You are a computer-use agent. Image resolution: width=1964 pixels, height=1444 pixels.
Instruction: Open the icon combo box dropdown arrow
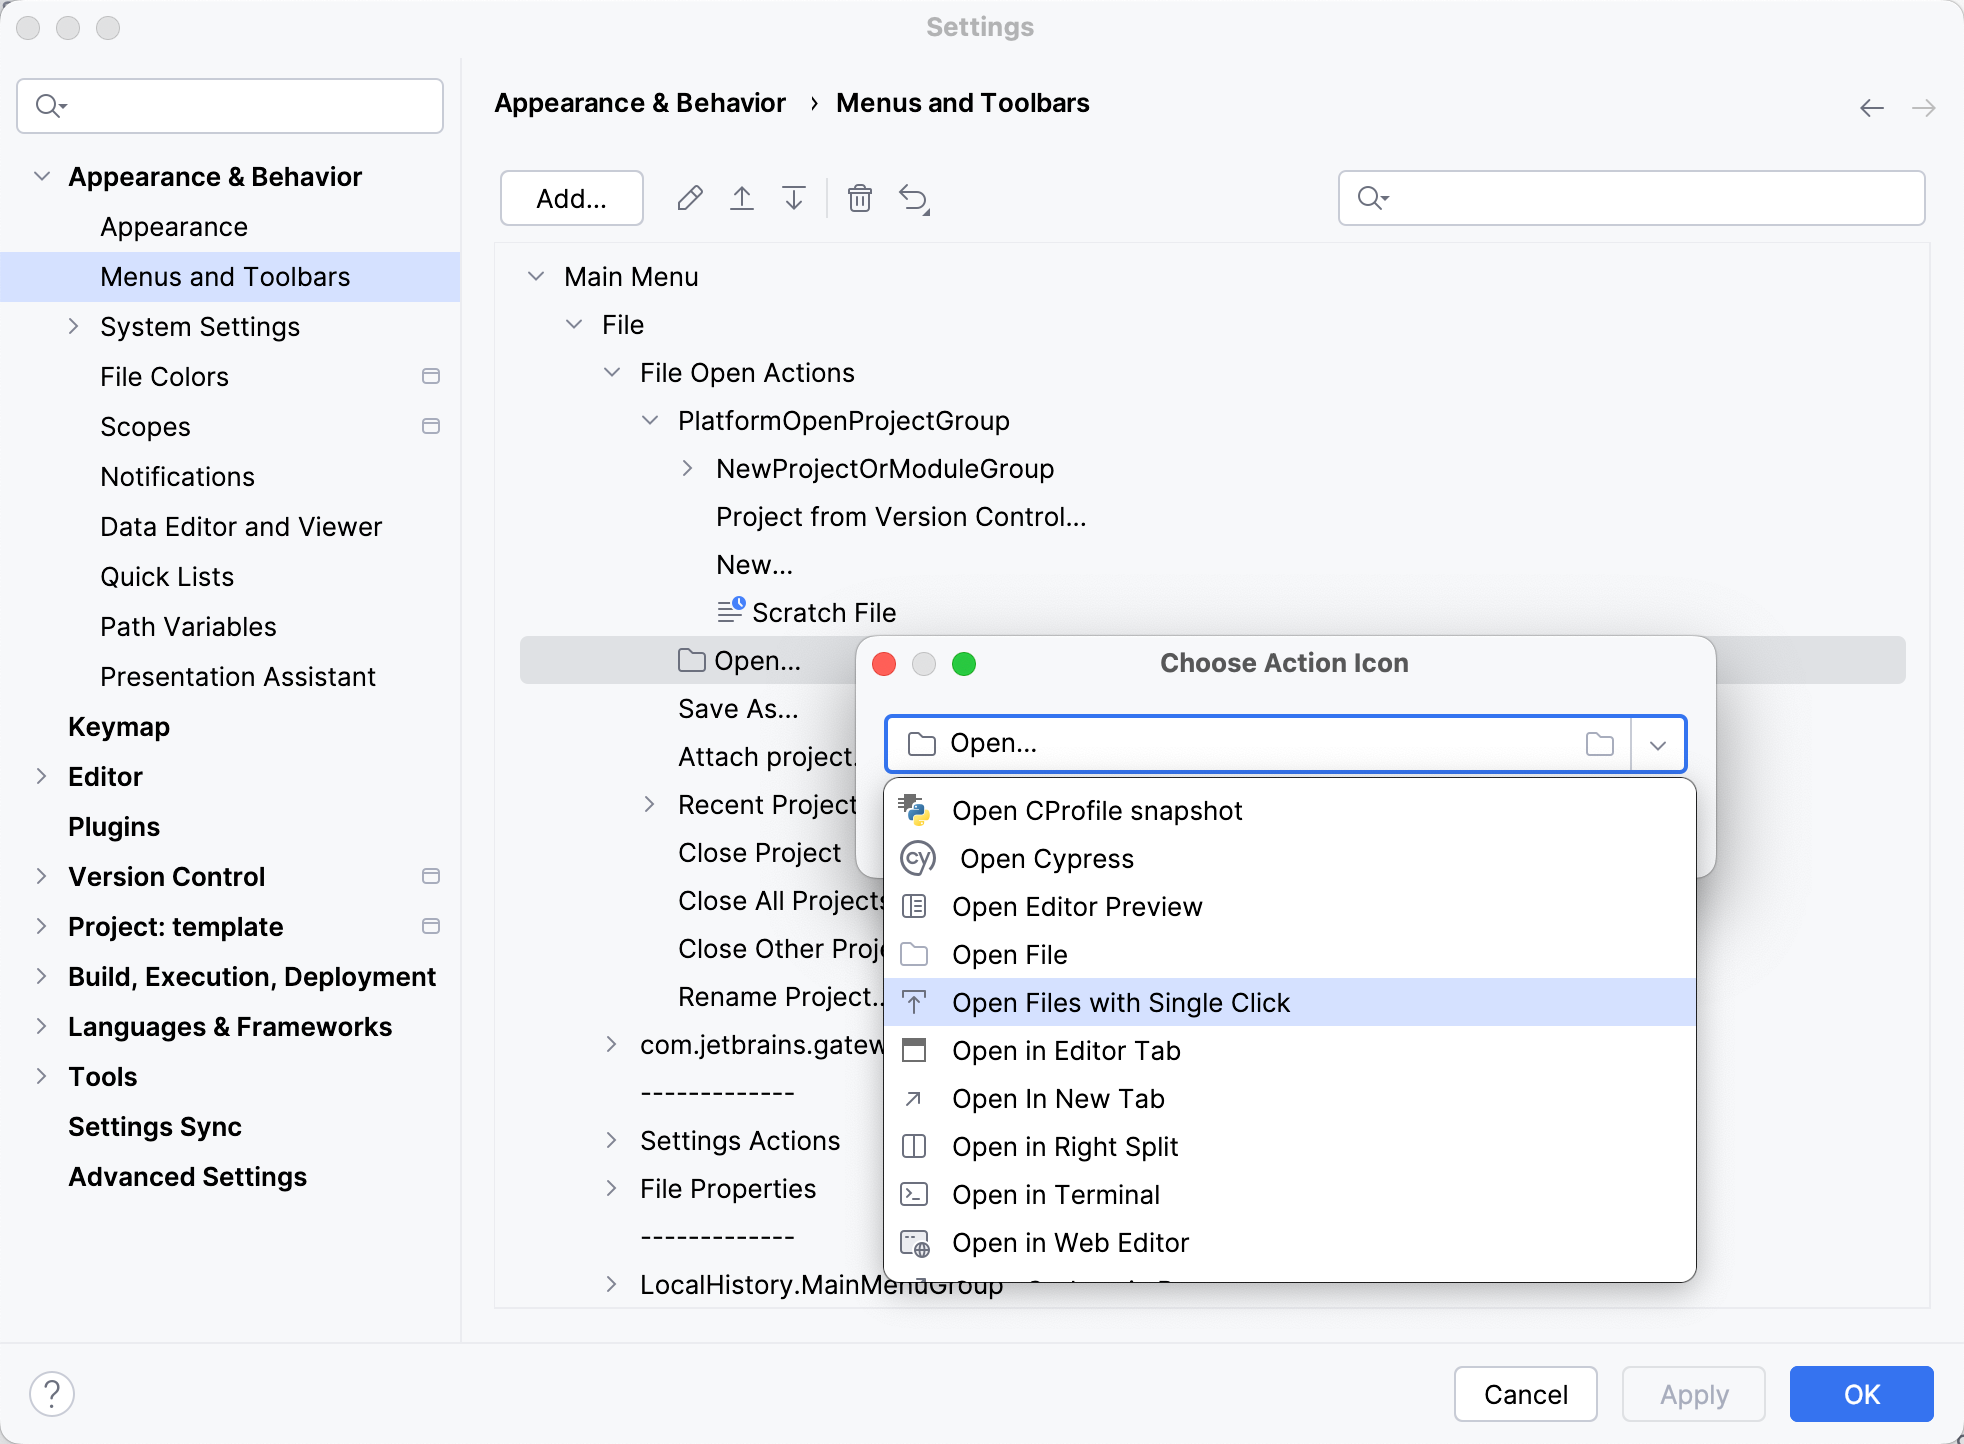pyautogui.click(x=1658, y=745)
